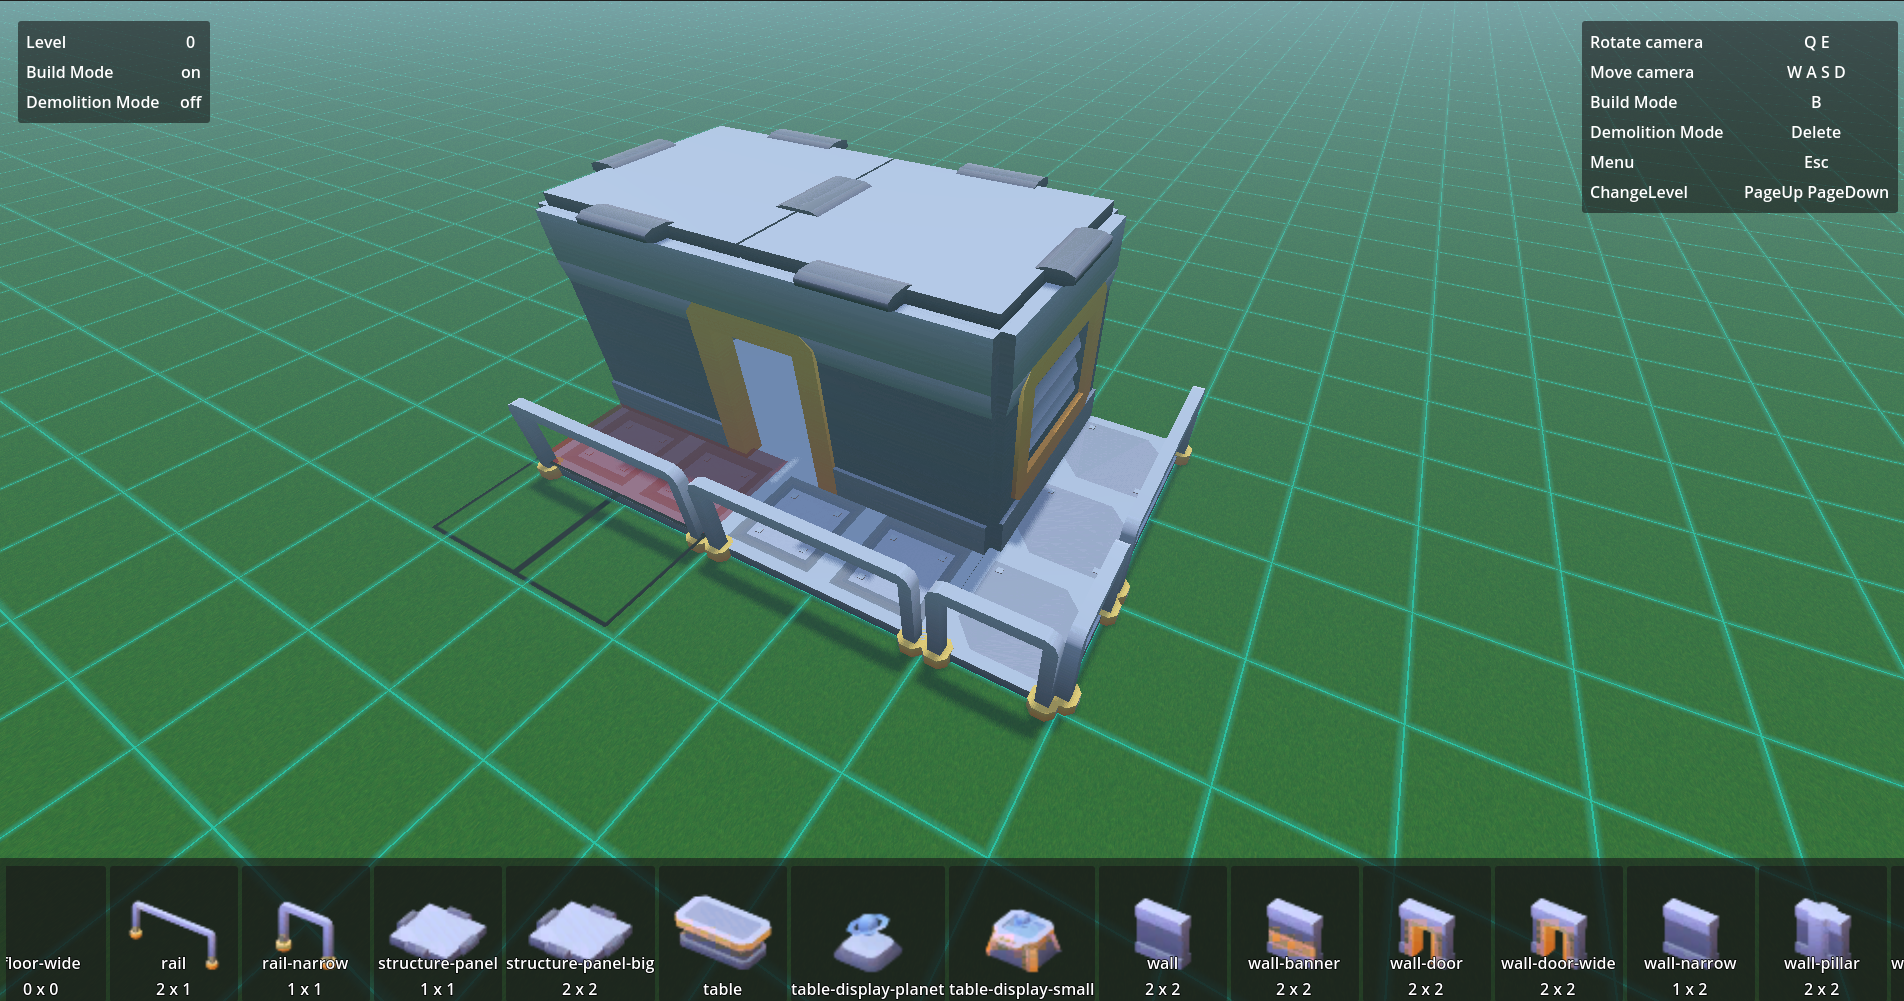Choose the wall-door piece

[1426, 933]
